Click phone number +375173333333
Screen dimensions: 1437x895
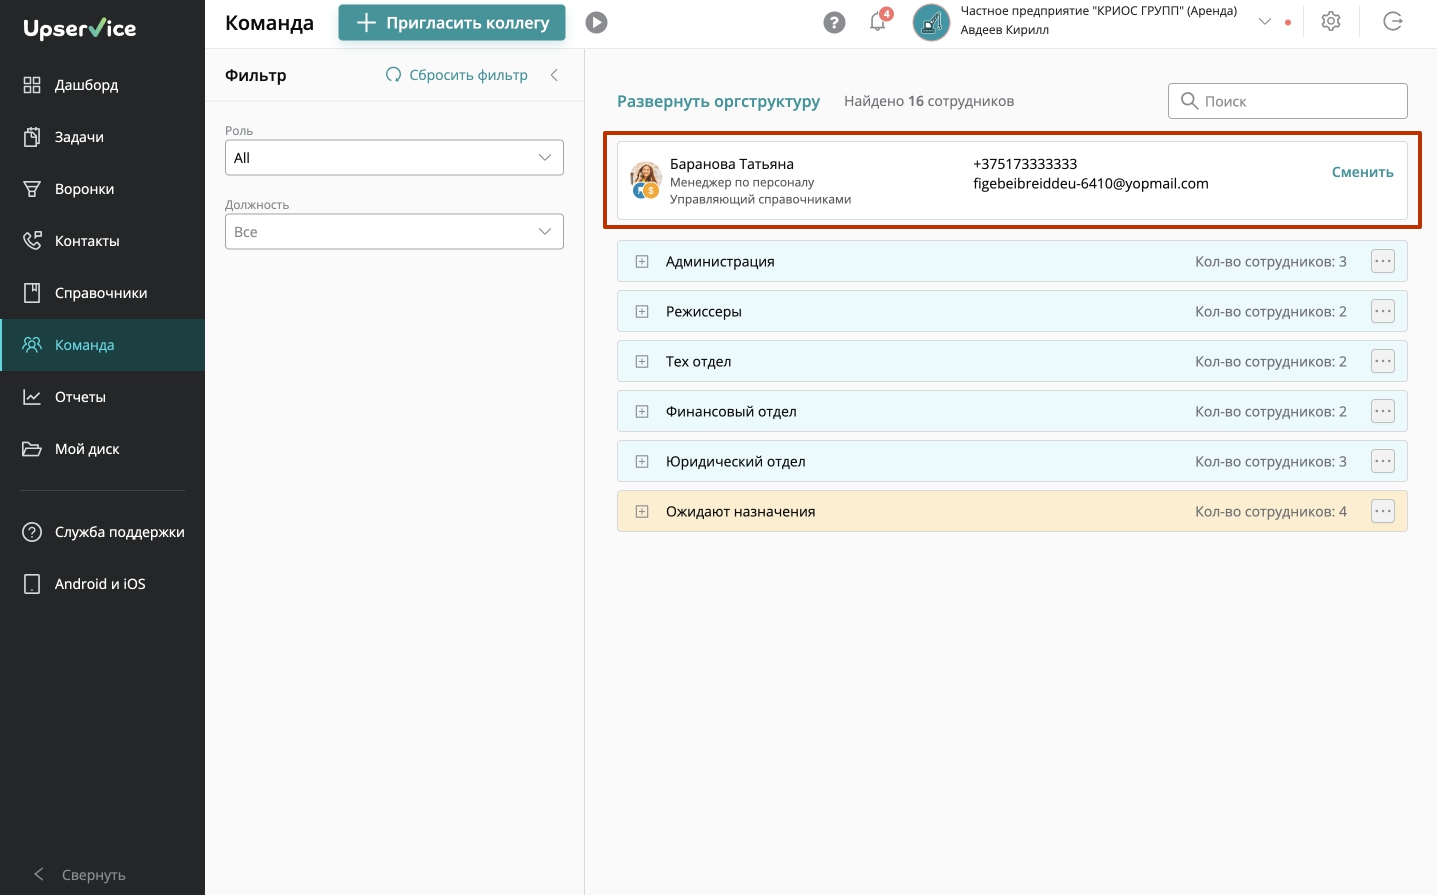(1025, 164)
